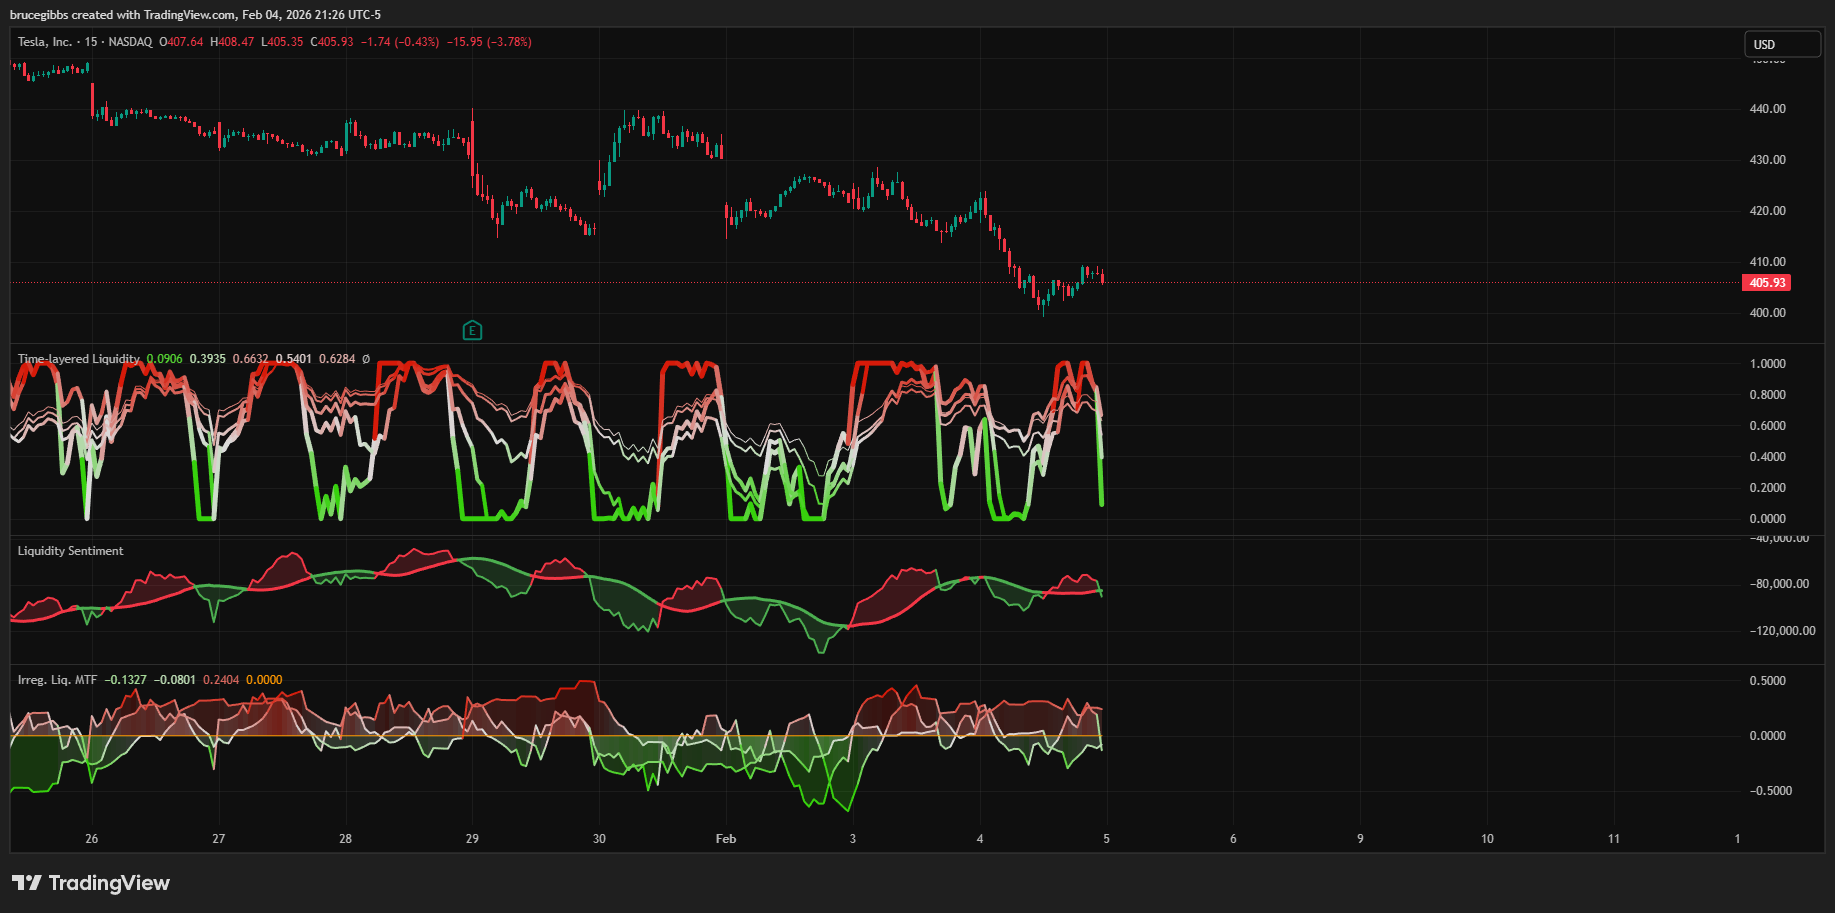Select the Liquidity Sentiment indicator title
Viewport: 1835px width, 913px height.
[x=70, y=551]
